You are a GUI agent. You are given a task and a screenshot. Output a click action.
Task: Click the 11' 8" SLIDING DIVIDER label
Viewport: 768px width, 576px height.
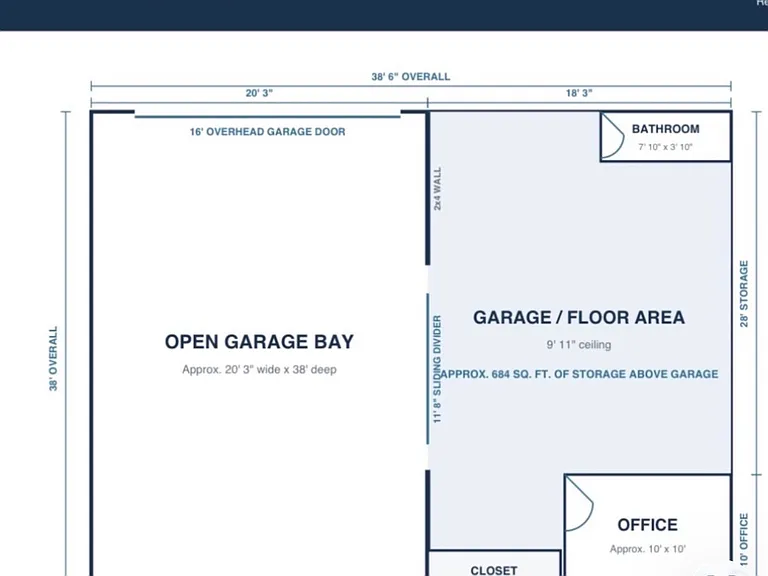437,369
